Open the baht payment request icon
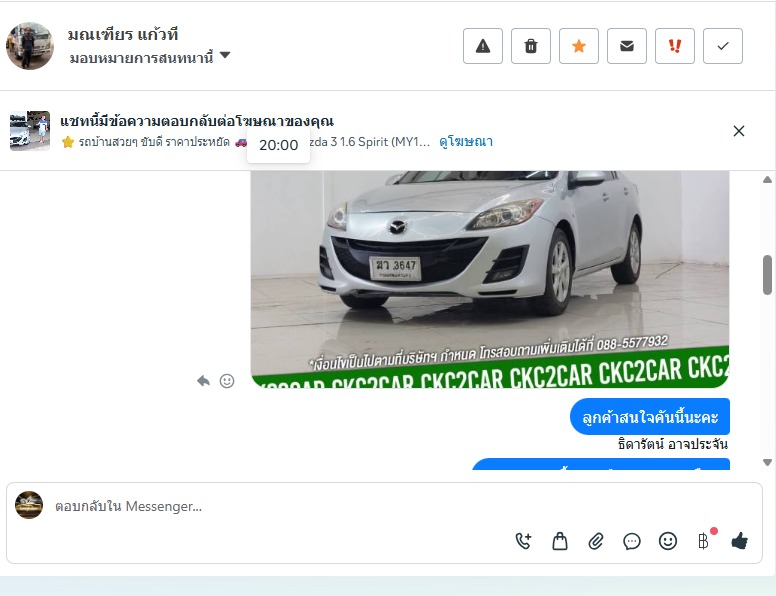The image size is (776, 596). 704,541
